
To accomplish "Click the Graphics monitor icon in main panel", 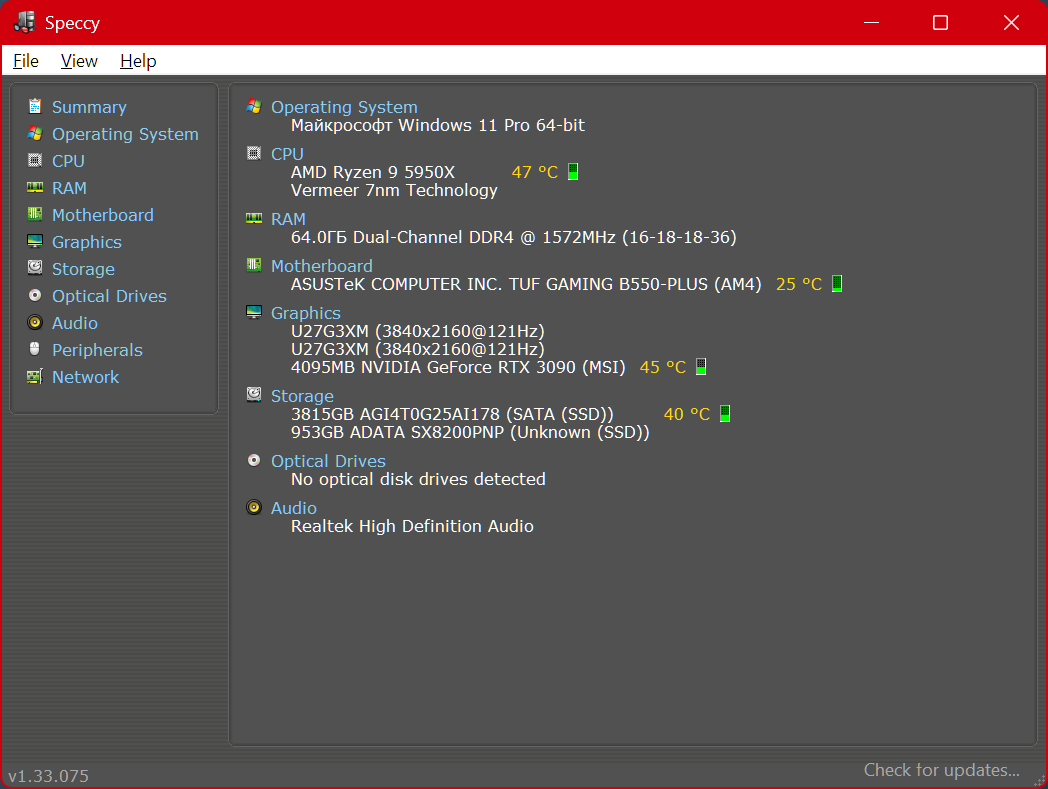I will coord(254,312).
